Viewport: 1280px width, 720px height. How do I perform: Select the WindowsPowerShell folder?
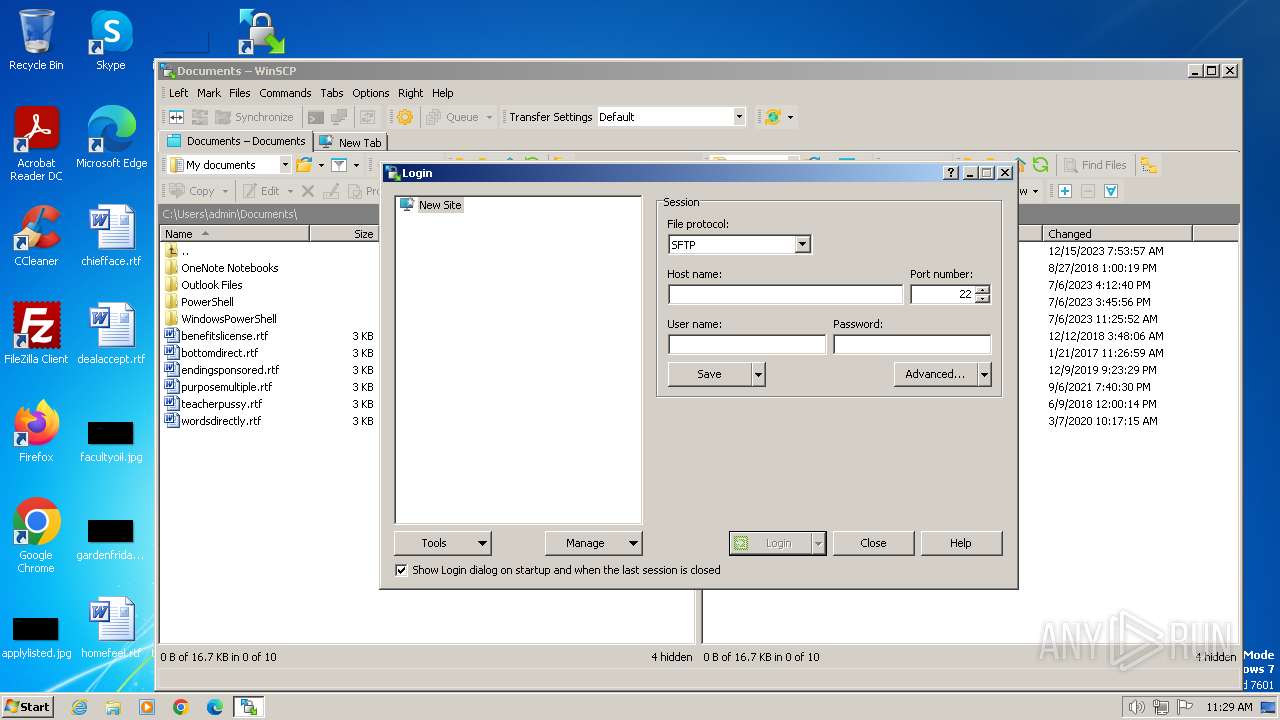coord(228,319)
